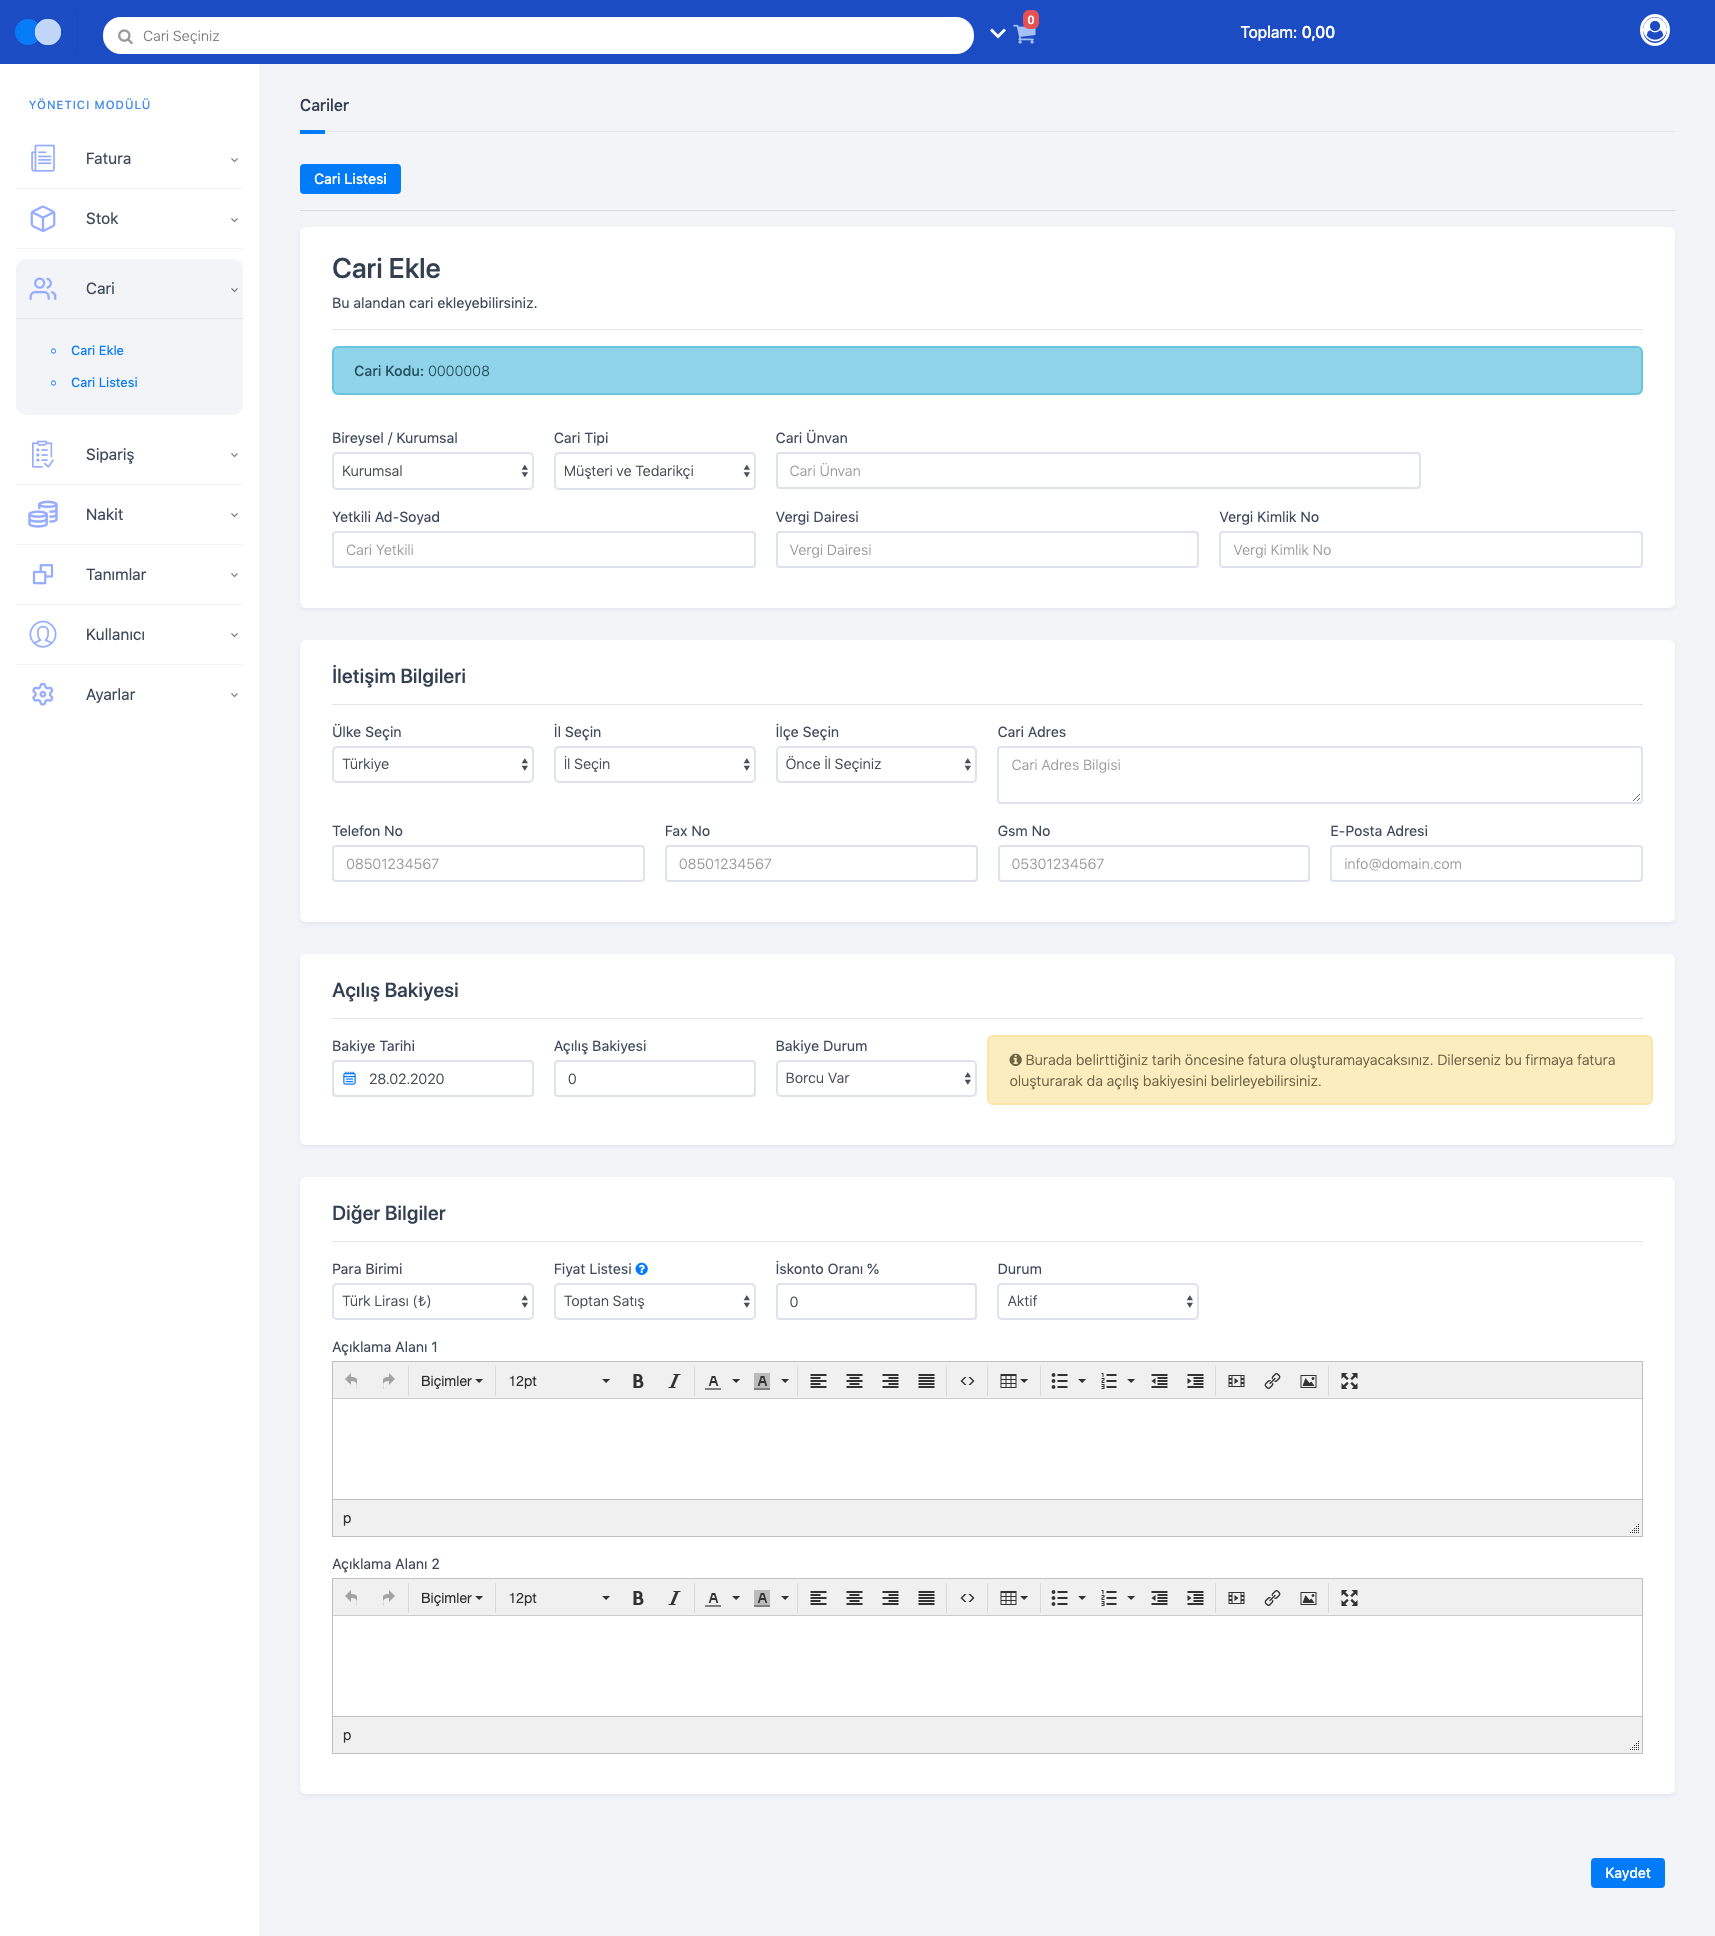Open Bireysel / Kurumsal dropdown
This screenshot has width=1715, height=1936.
pos(432,471)
